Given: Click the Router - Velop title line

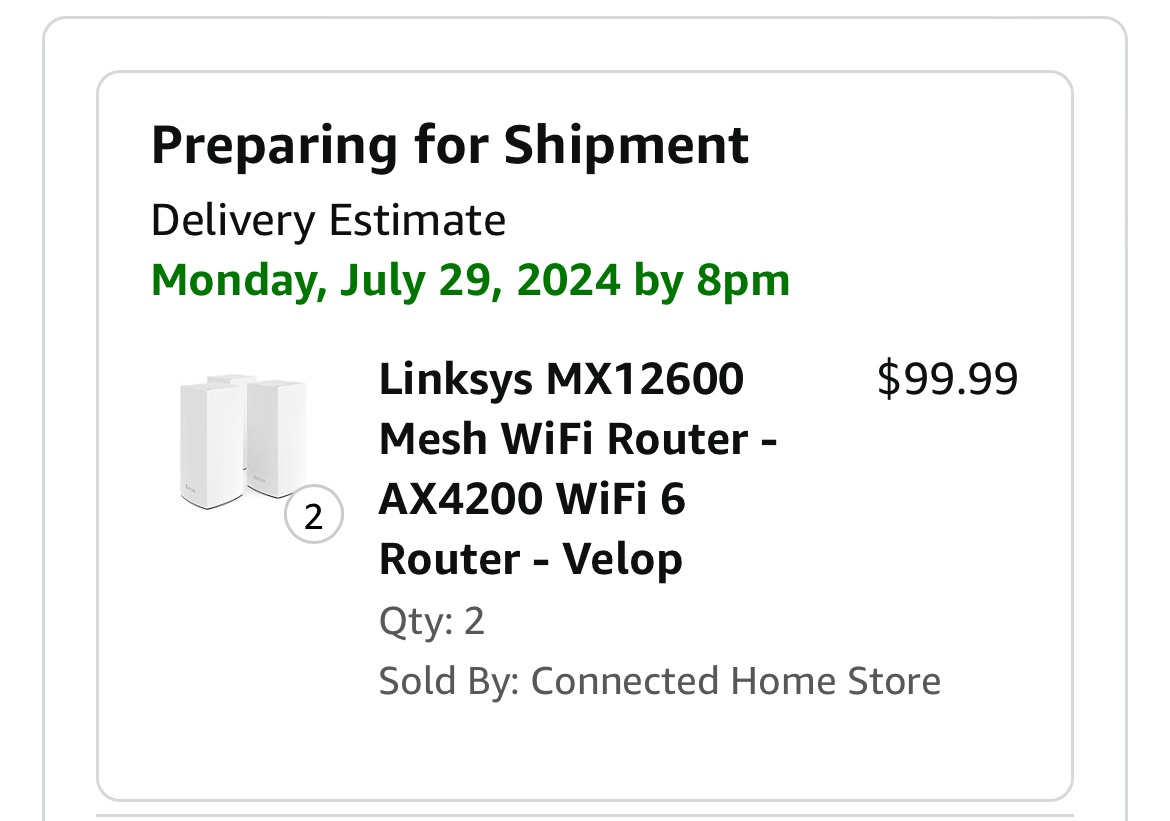Looking at the screenshot, I should tap(530, 559).
